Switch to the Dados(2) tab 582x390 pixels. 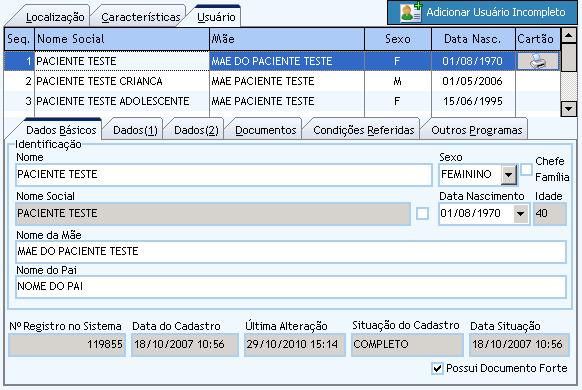point(196,130)
